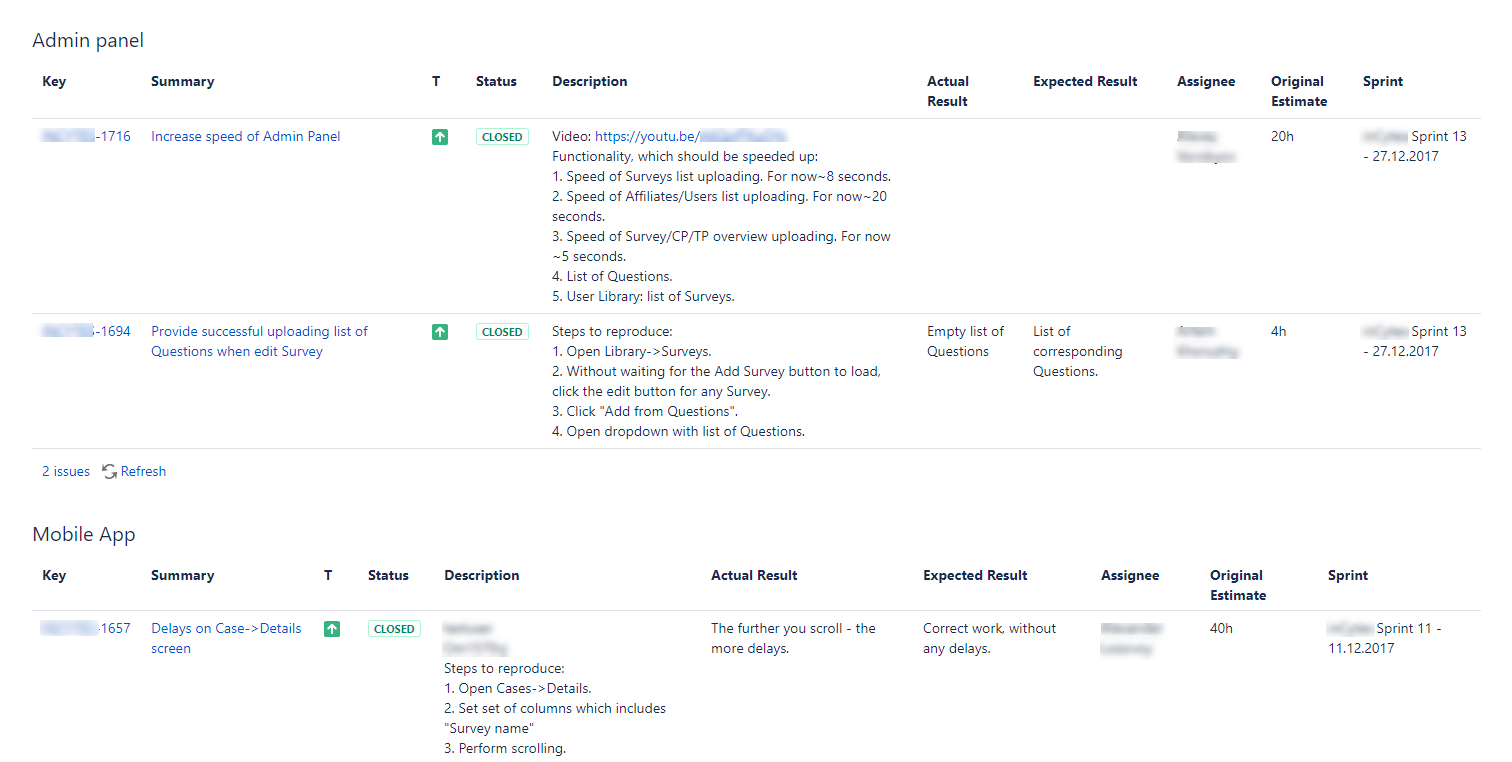Click Mobile App 'Assignee' column header
Screen dimensions: 1512x762
pos(1130,576)
